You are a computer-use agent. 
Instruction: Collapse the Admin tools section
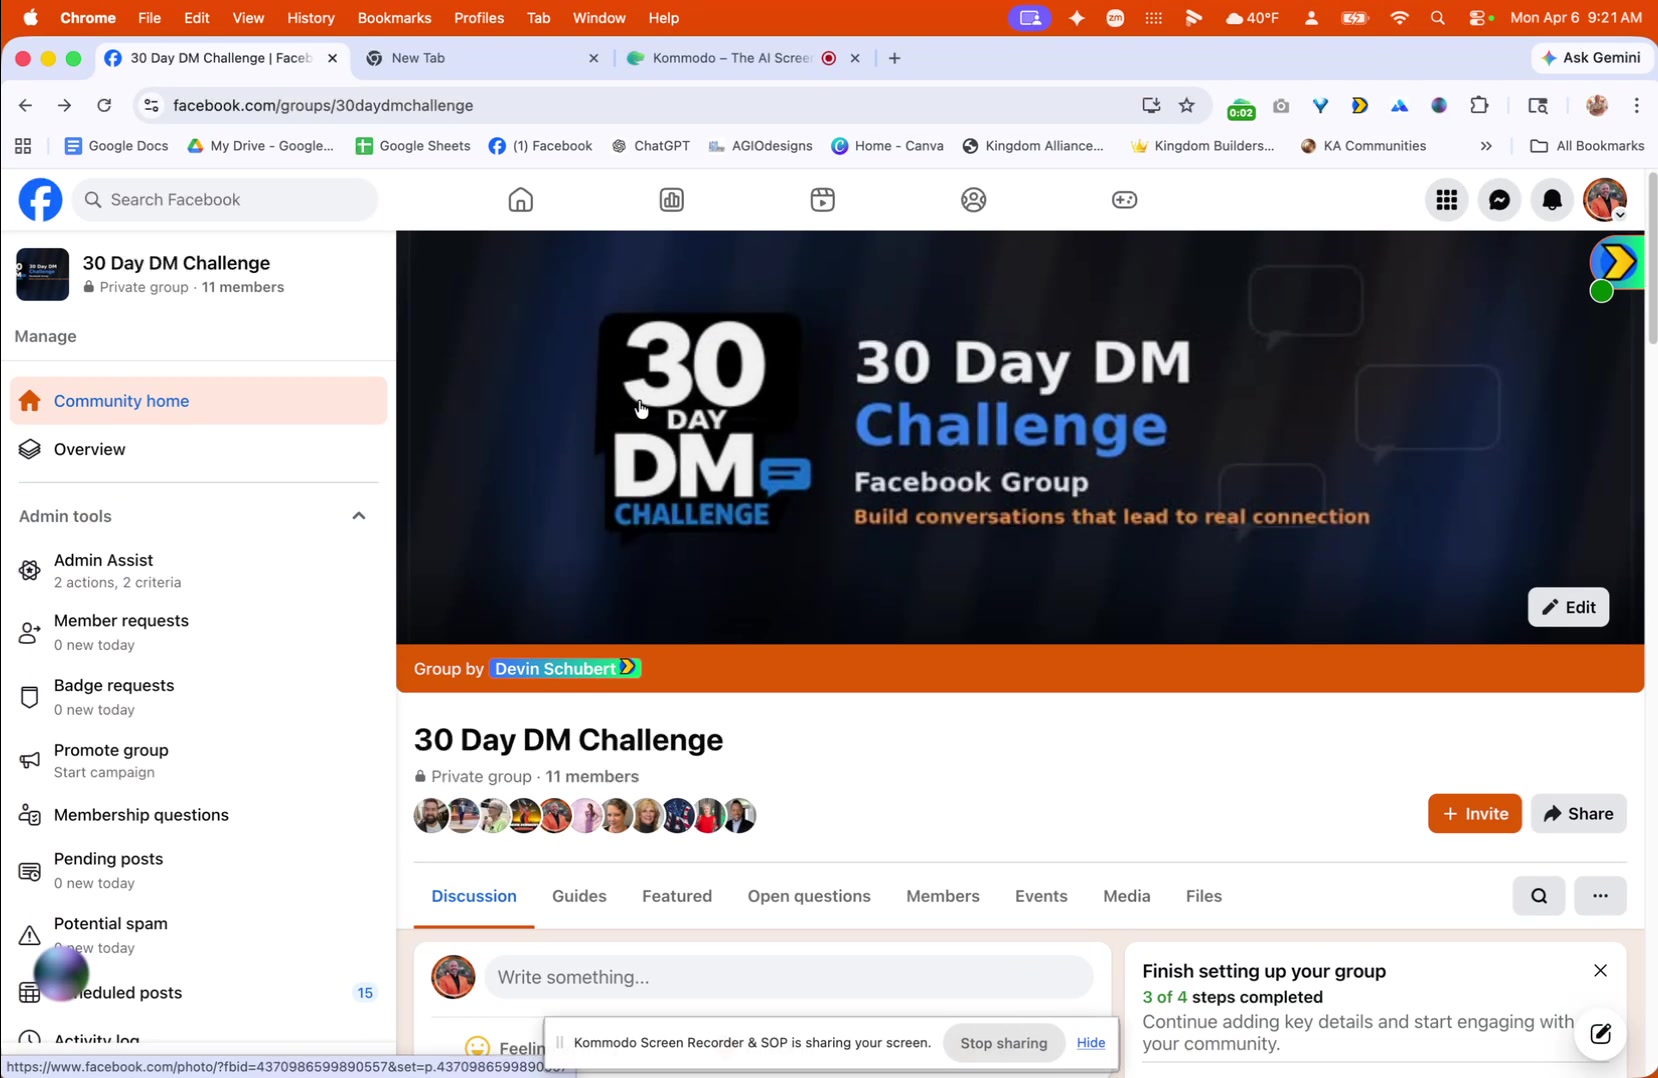(x=359, y=516)
